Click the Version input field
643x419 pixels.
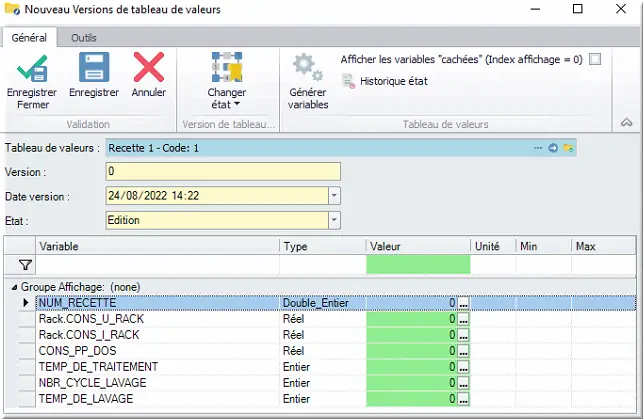point(216,172)
